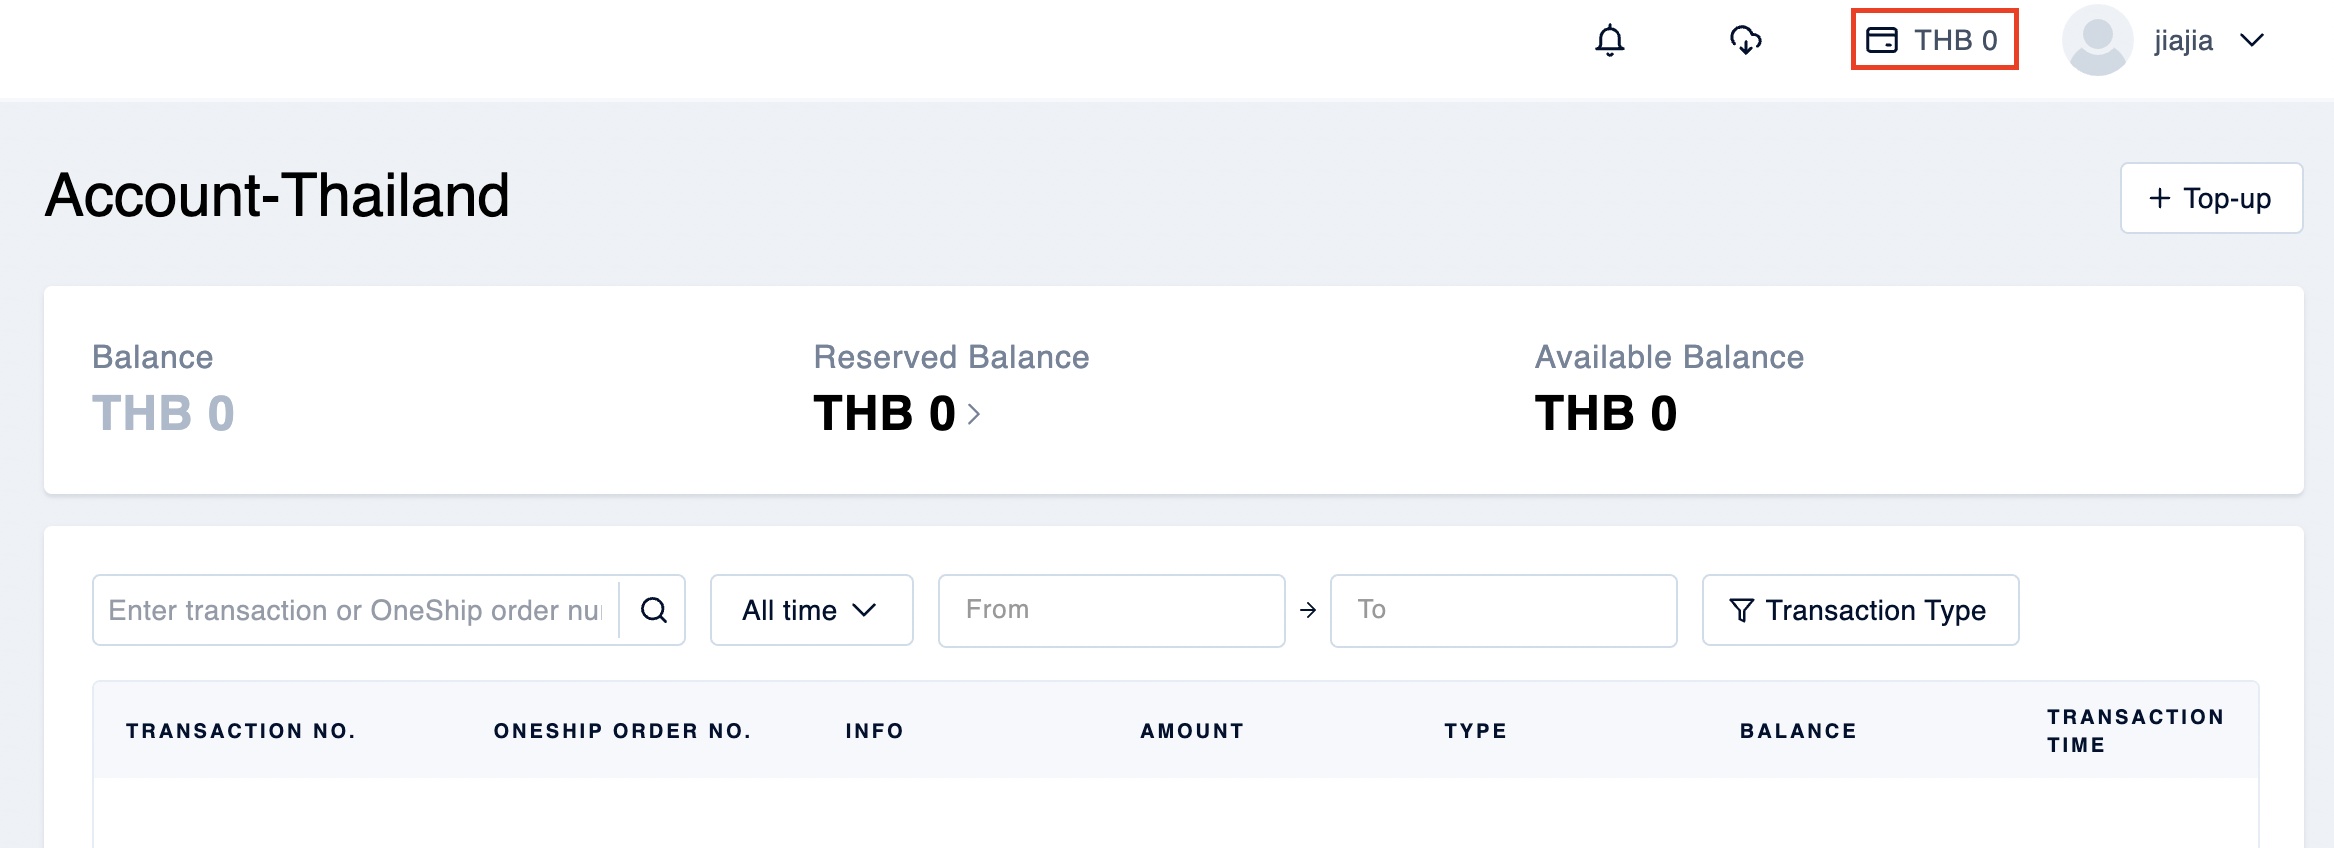
Task: Click the wallet icon beside THB 0
Action: (1882, 40)
